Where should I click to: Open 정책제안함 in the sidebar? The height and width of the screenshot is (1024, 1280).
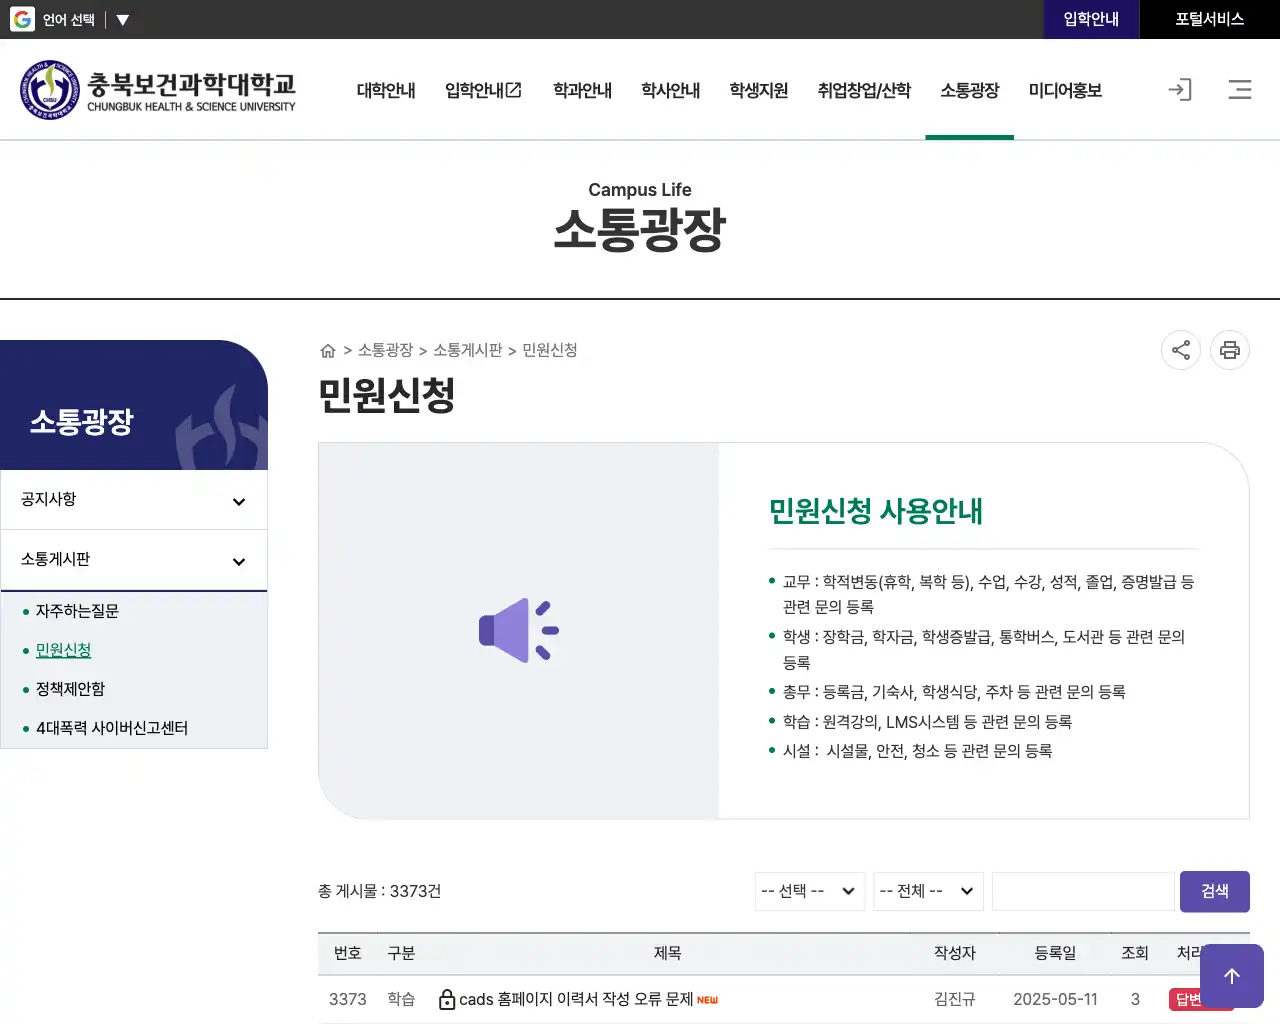[x=70, y=689]
